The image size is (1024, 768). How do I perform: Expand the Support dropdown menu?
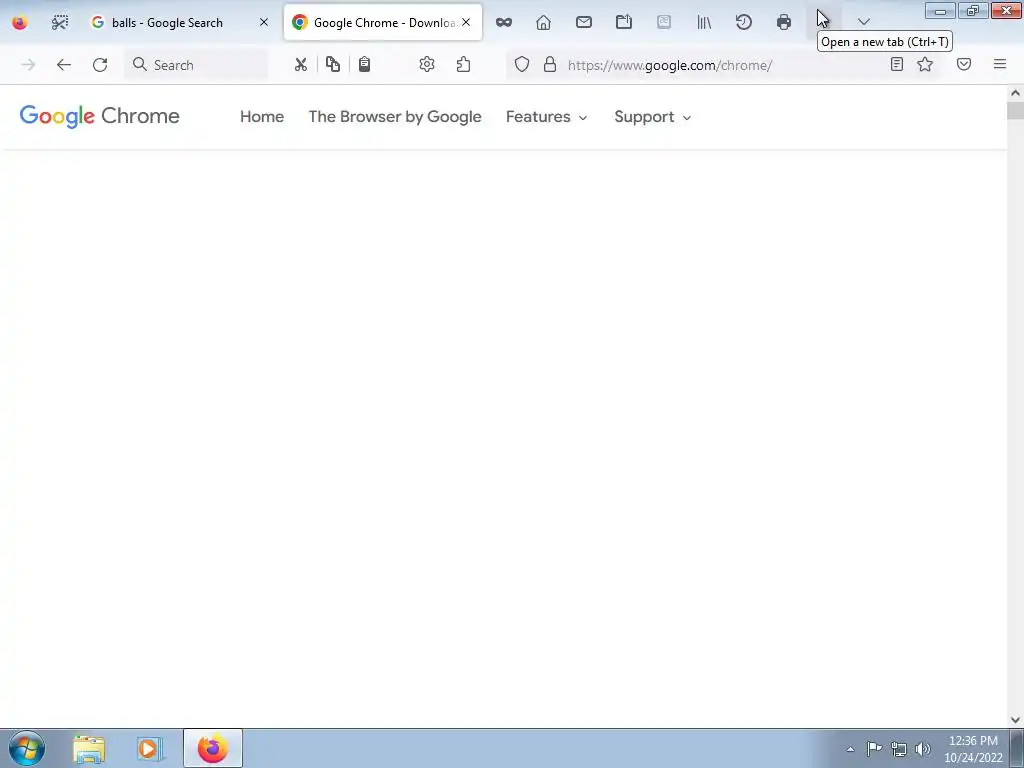pyautogui.click(x=652, y=117)
